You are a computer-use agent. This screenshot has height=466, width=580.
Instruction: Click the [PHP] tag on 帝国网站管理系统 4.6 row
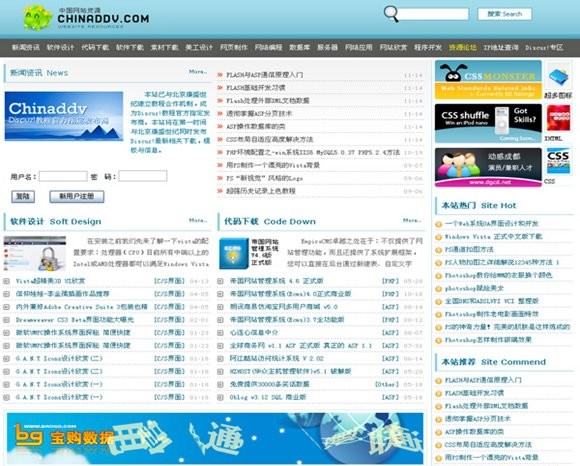[390, 281]
